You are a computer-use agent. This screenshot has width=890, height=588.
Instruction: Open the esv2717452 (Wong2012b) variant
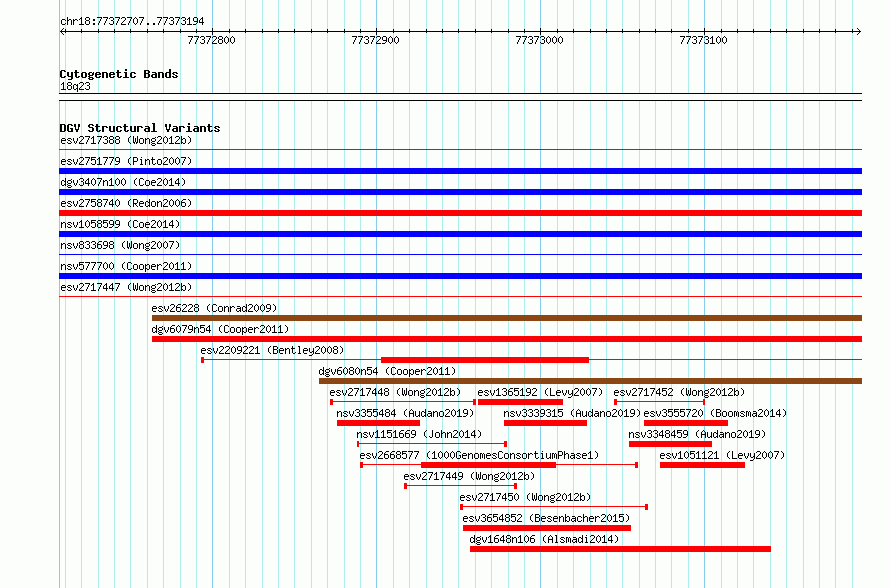pyautogui.click(x=679, y=392)
